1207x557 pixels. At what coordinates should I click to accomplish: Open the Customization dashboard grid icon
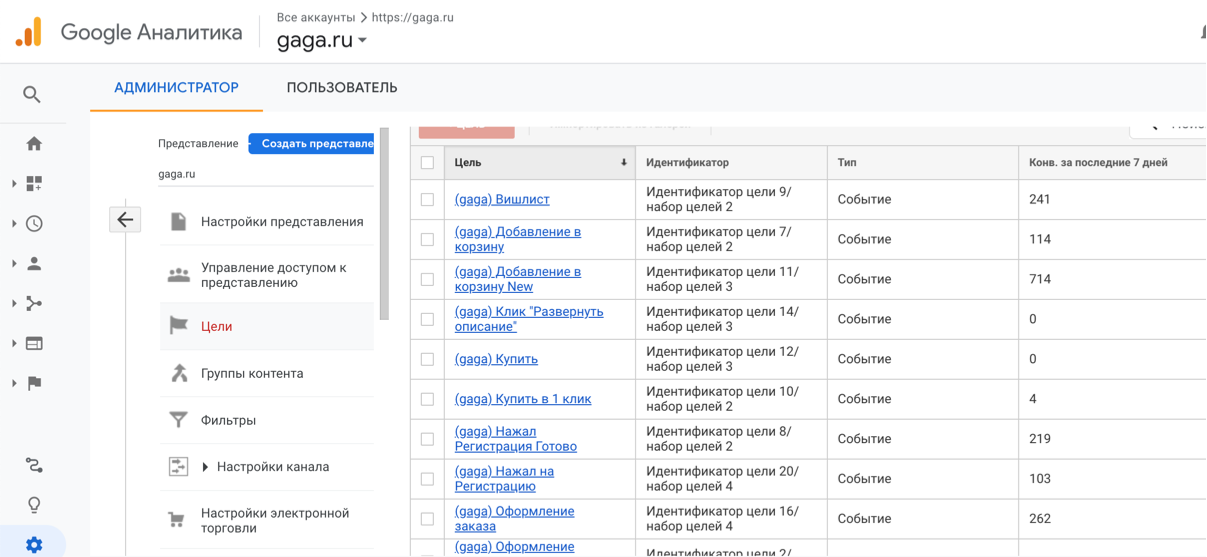[34, 184]
